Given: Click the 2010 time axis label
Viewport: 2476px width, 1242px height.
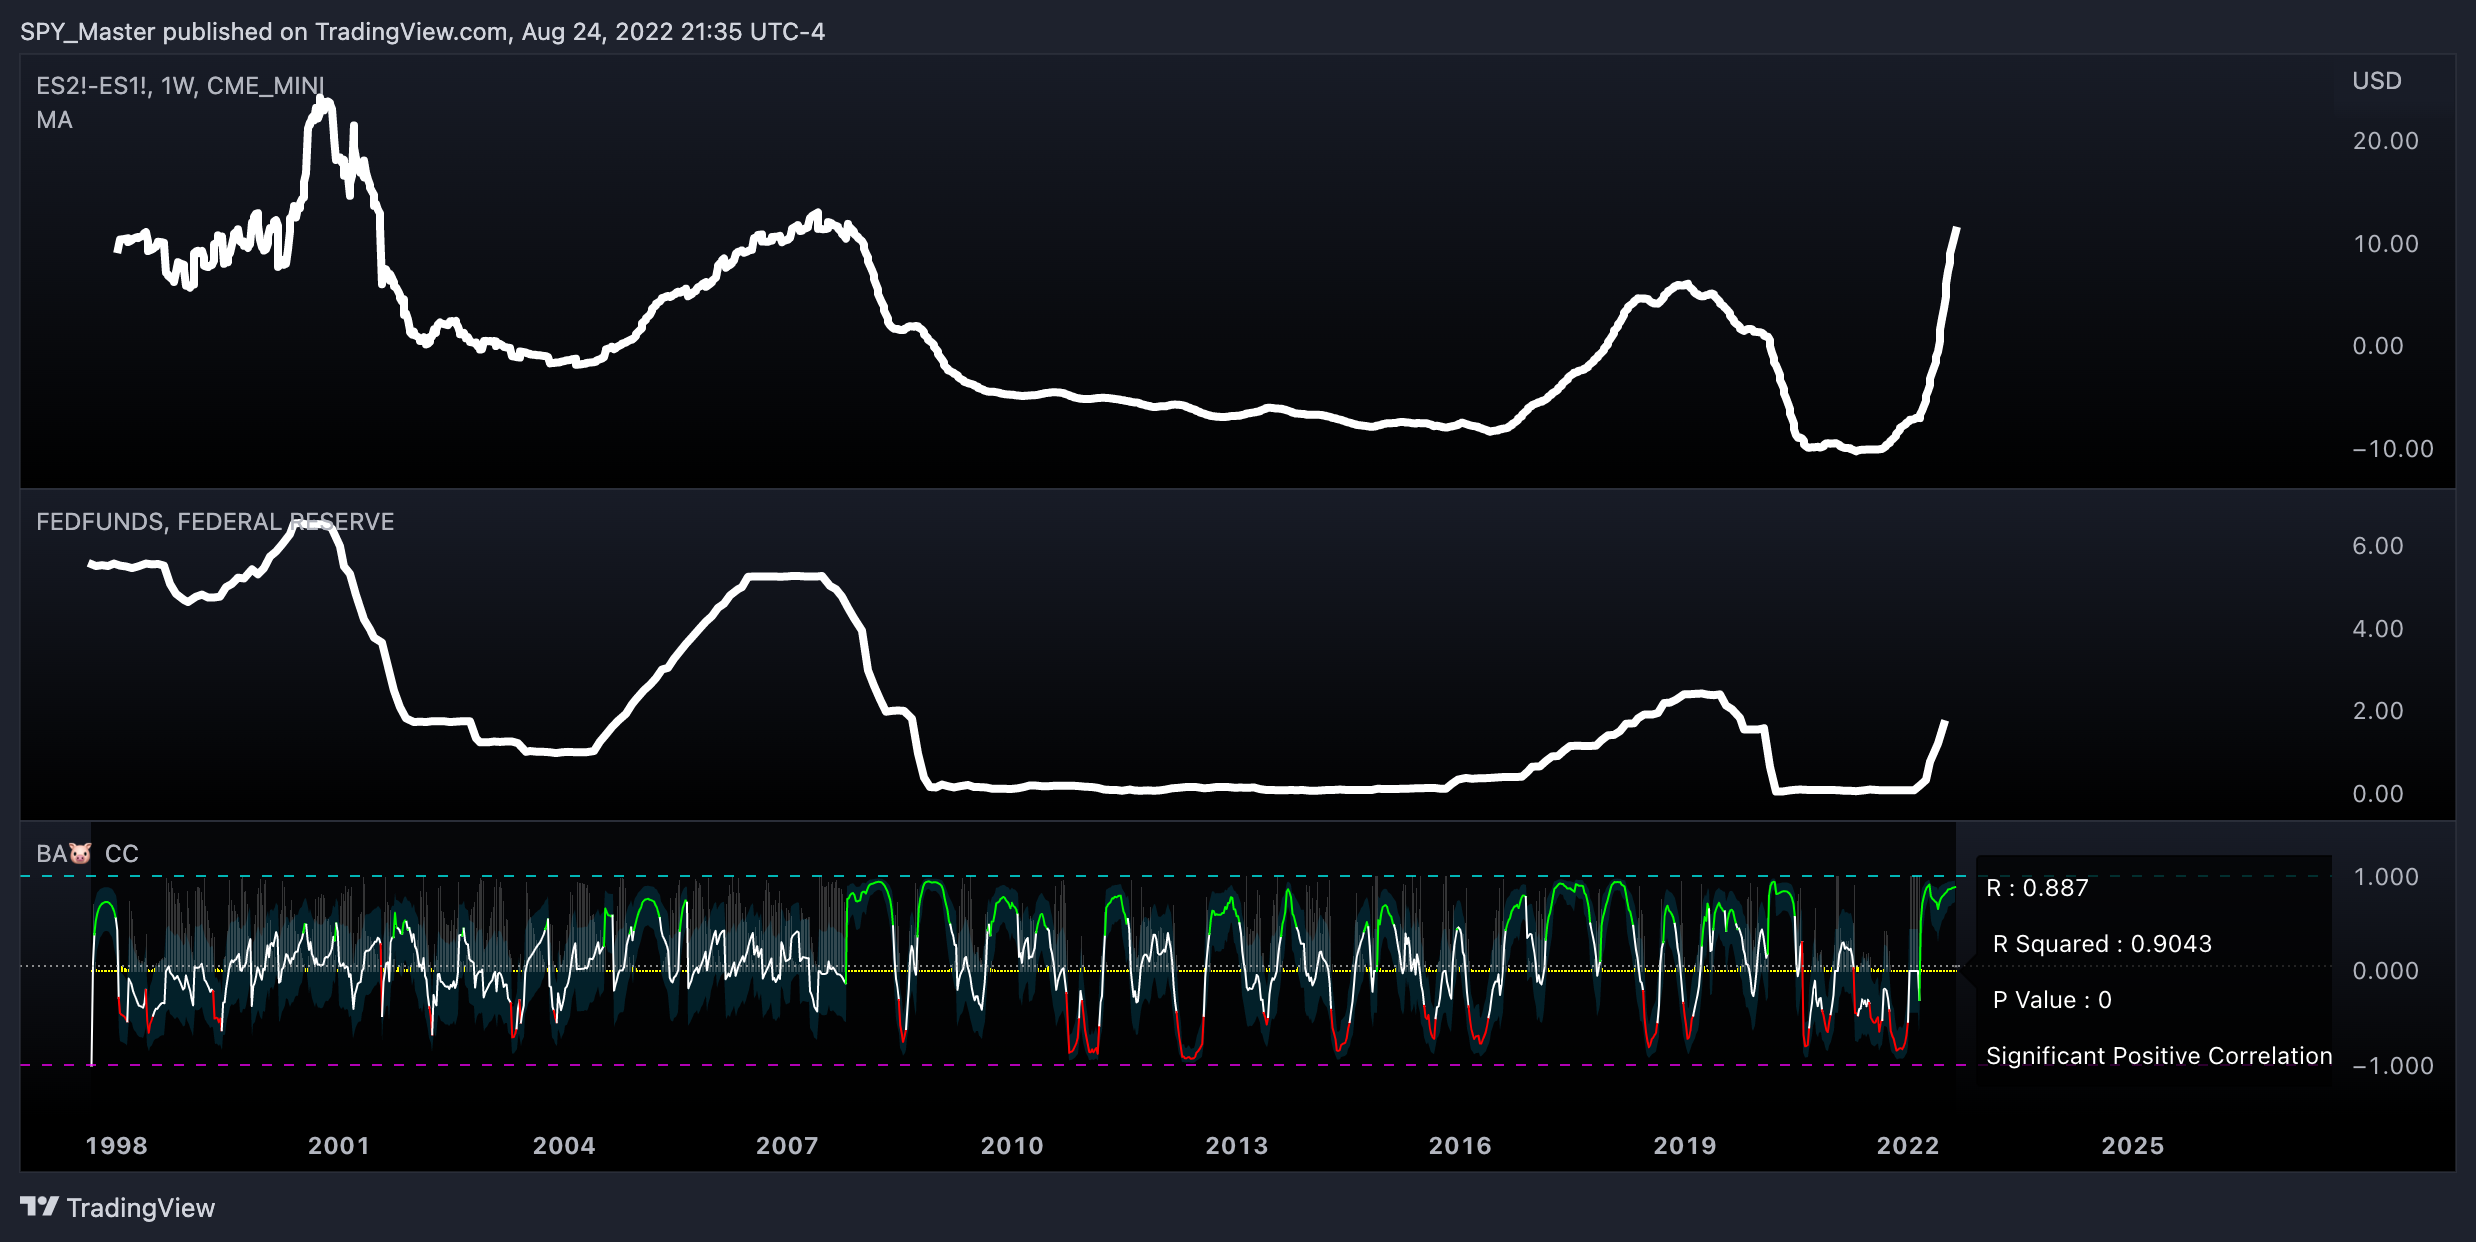Looking at the screenshot, I should point(1012,1146).
